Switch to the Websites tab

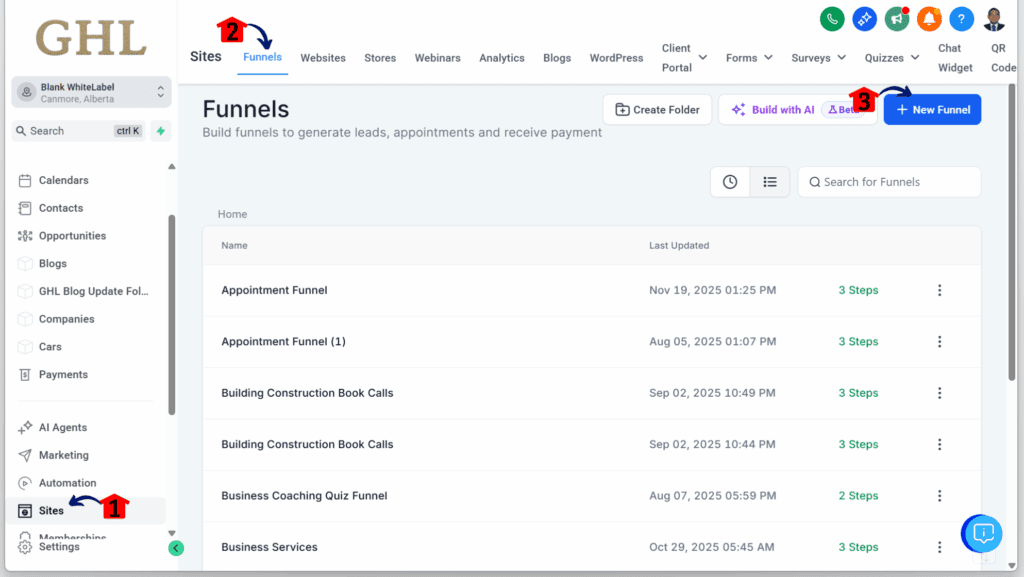coord(323,57)
